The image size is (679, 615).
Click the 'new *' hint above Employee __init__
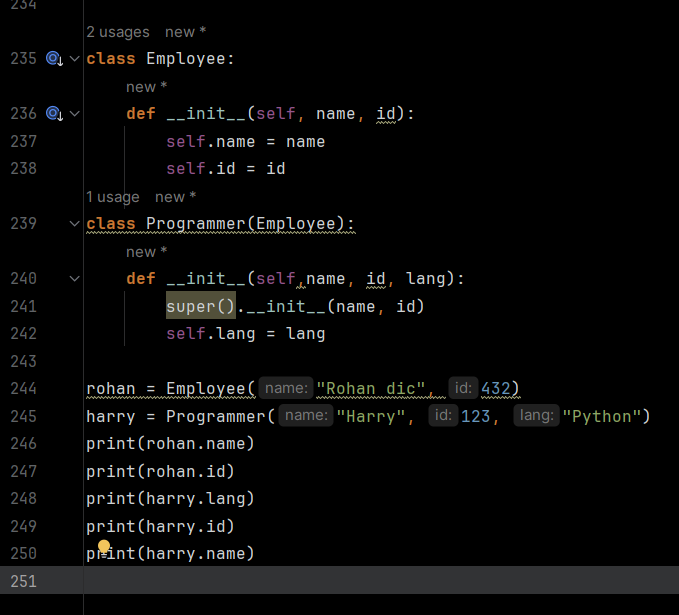[x=146, y=87]
